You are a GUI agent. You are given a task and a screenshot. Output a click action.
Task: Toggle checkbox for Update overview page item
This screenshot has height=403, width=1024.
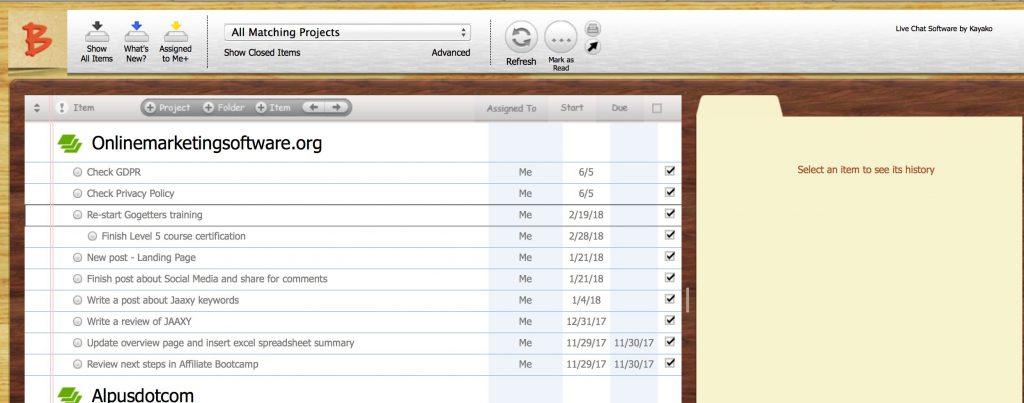click(669, 342)
